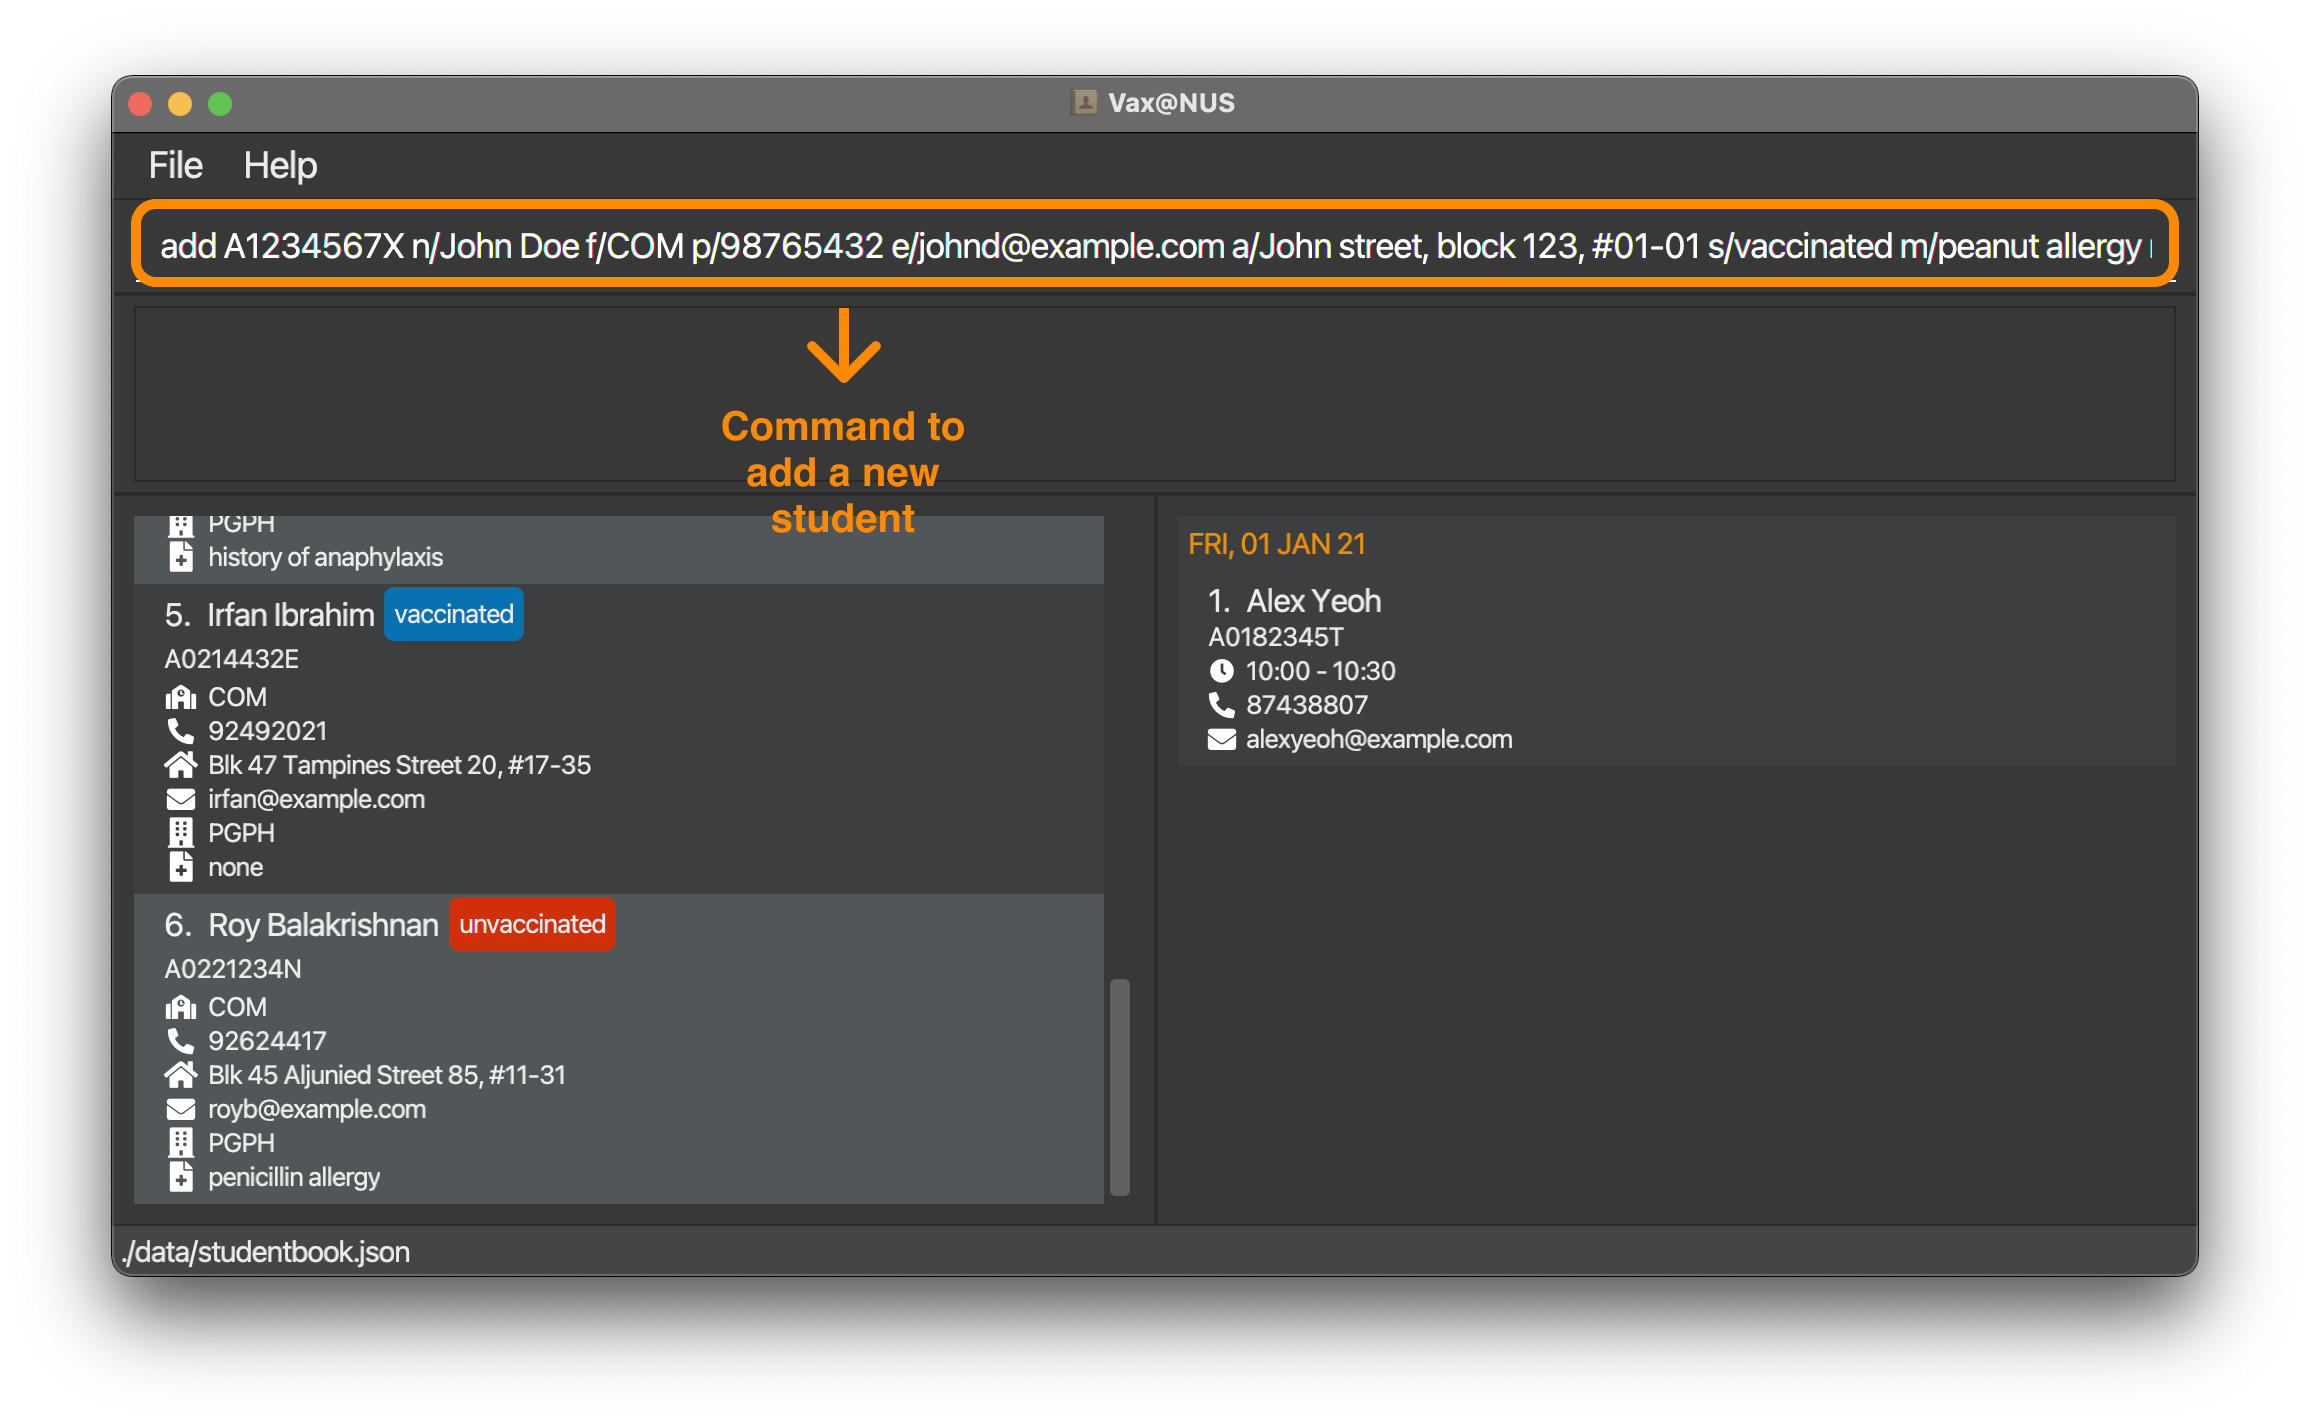Click matric number A0221234N

233,969
